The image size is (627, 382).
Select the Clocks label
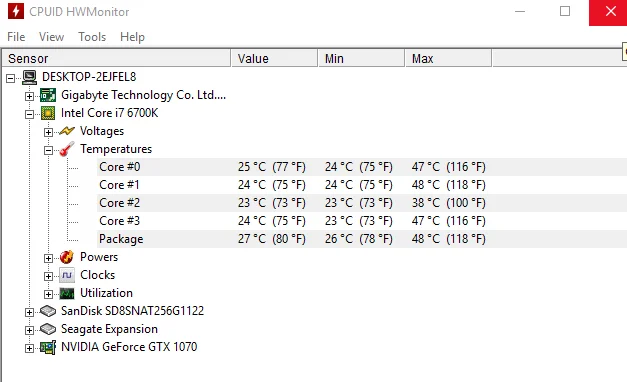98,275
